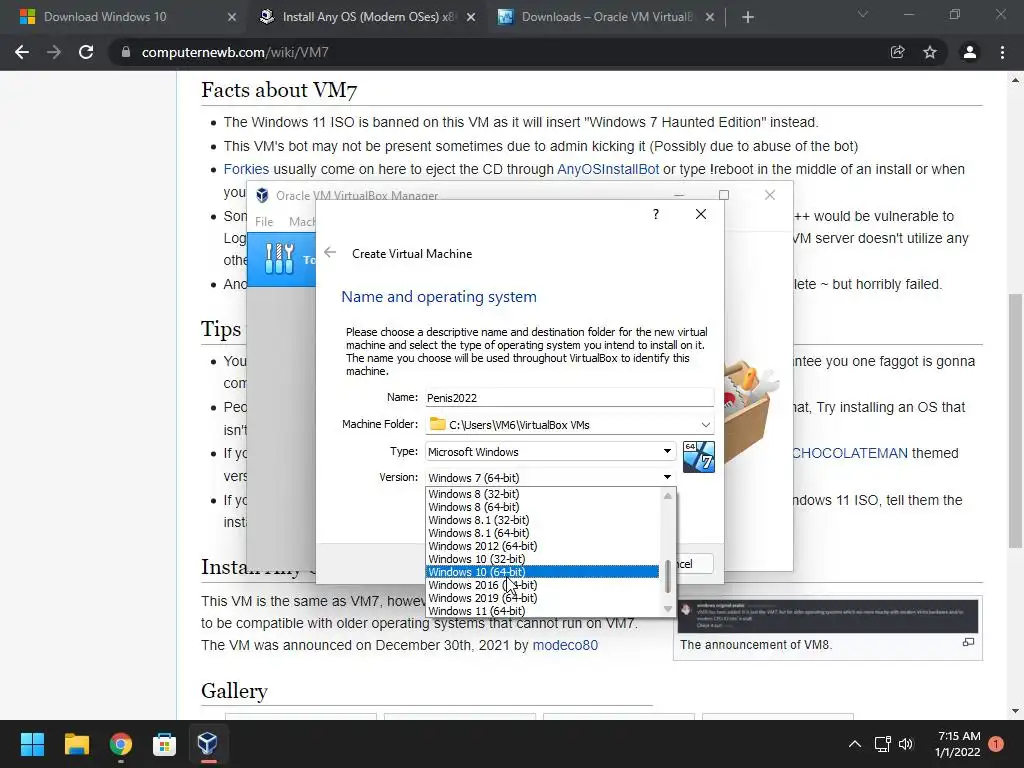
Task: Open the CHOCOLATEMAN link
Action: tap(850, 453)
